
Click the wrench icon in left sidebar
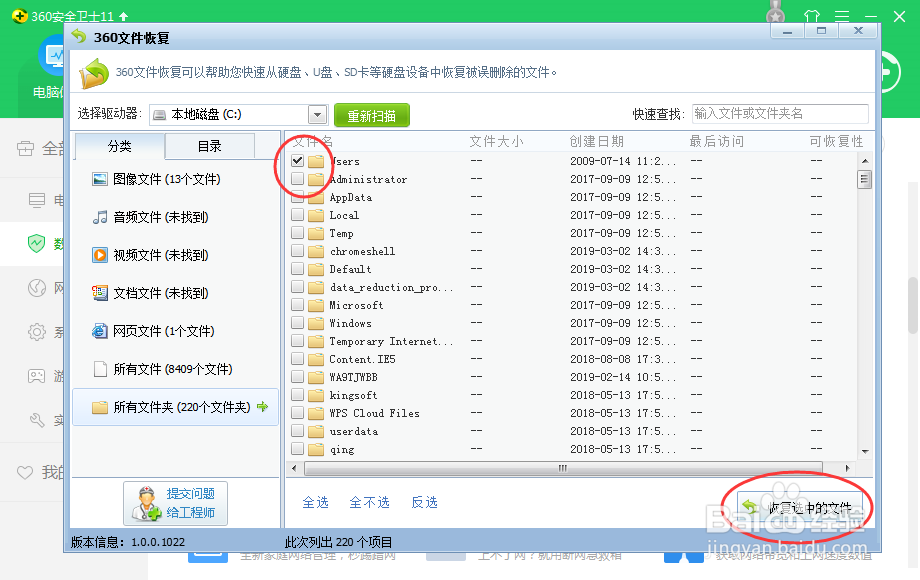point(36,420)
